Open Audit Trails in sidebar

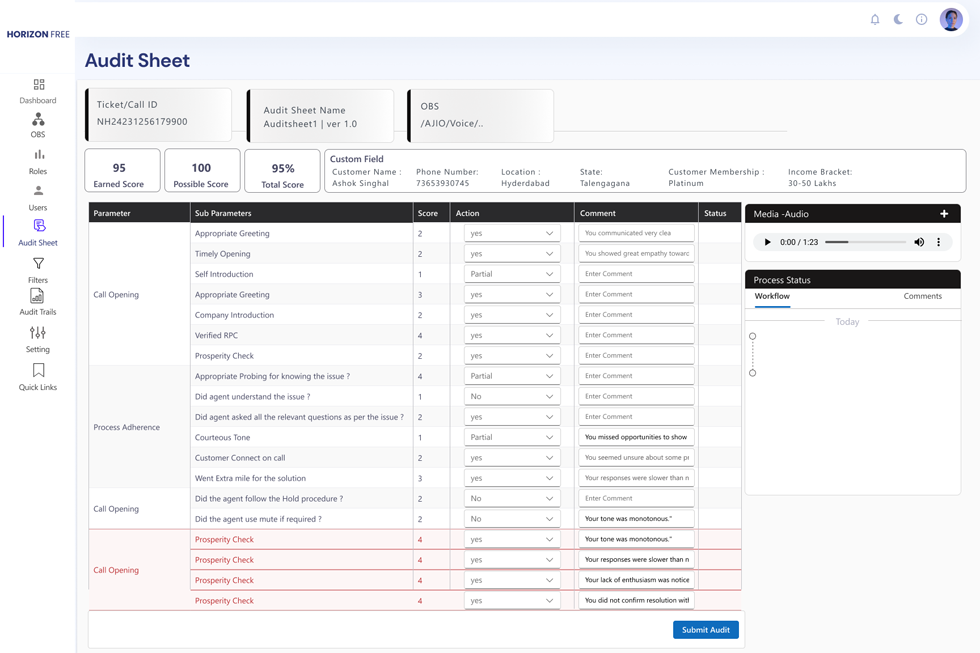pos(38,302)
